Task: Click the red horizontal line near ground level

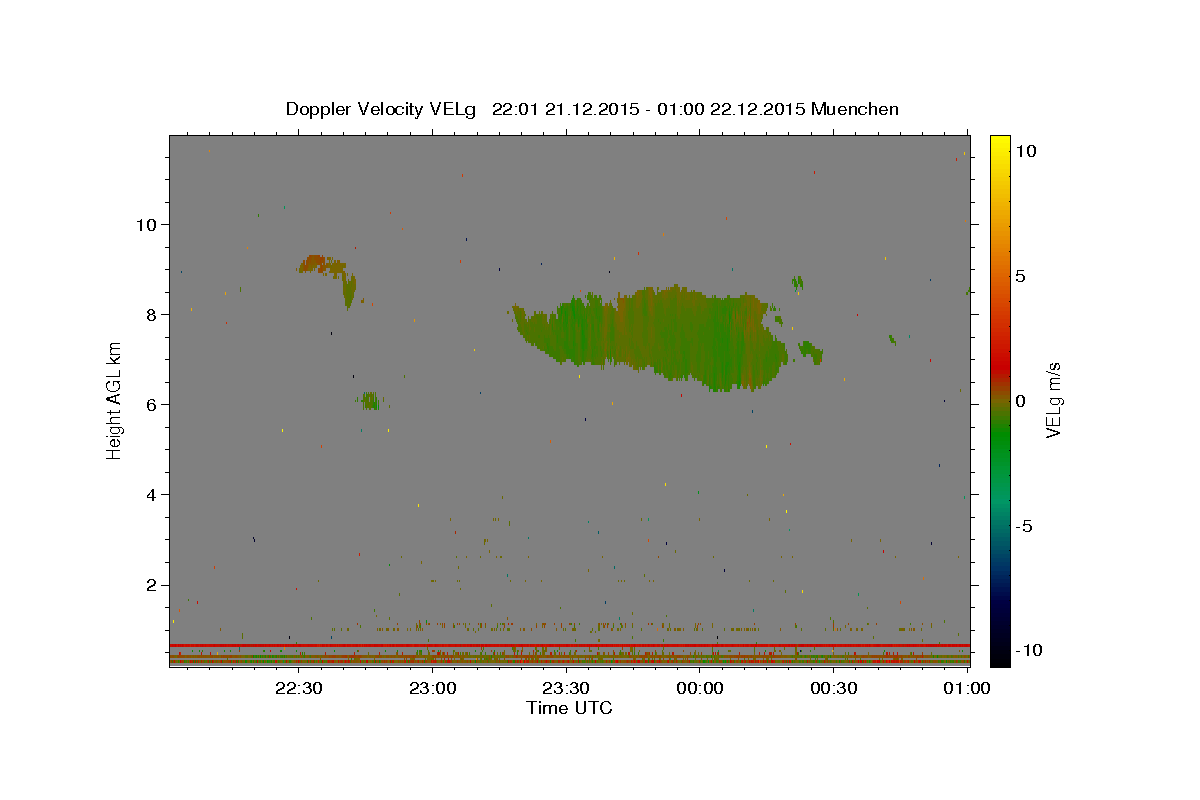Action: [x=569, y=646]
